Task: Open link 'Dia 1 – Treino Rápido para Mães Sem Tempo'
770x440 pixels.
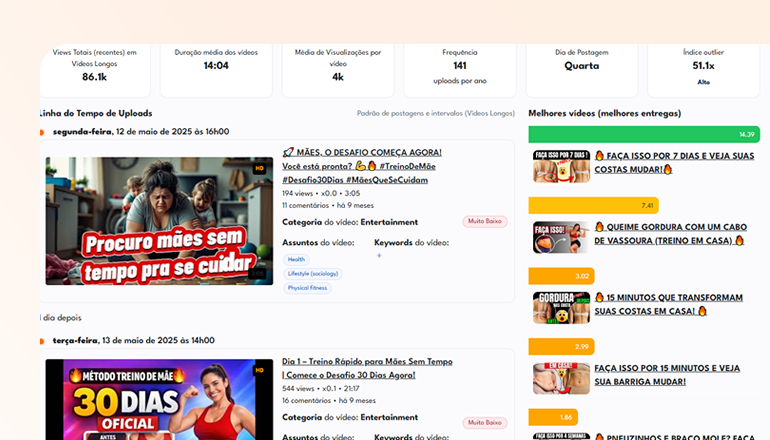Action: [x=367, y=368]
